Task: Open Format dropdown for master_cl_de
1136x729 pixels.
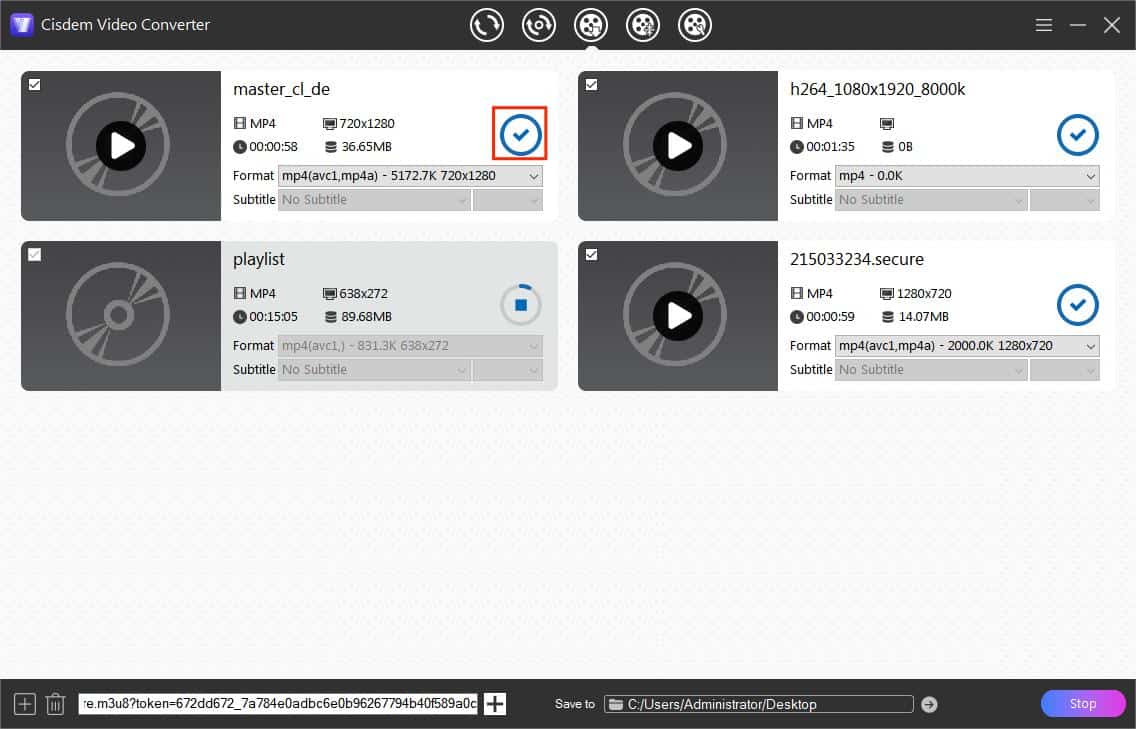Action: coord(410,176)
